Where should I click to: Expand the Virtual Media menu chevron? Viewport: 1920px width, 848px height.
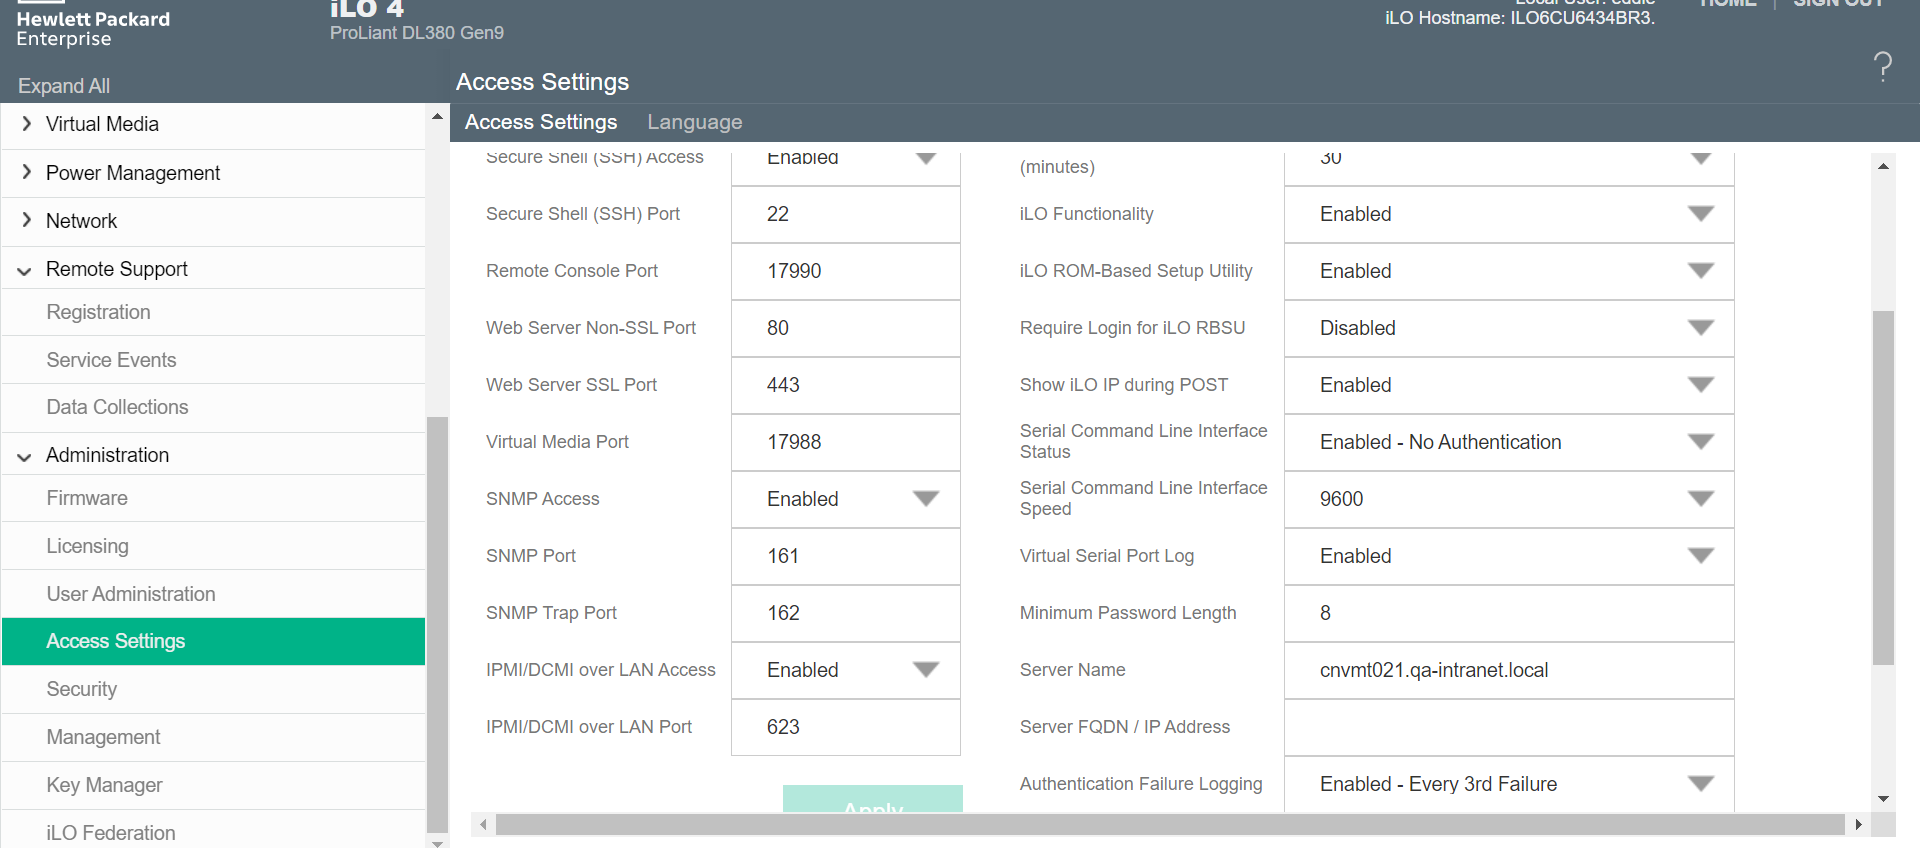(x=27, y=124)
